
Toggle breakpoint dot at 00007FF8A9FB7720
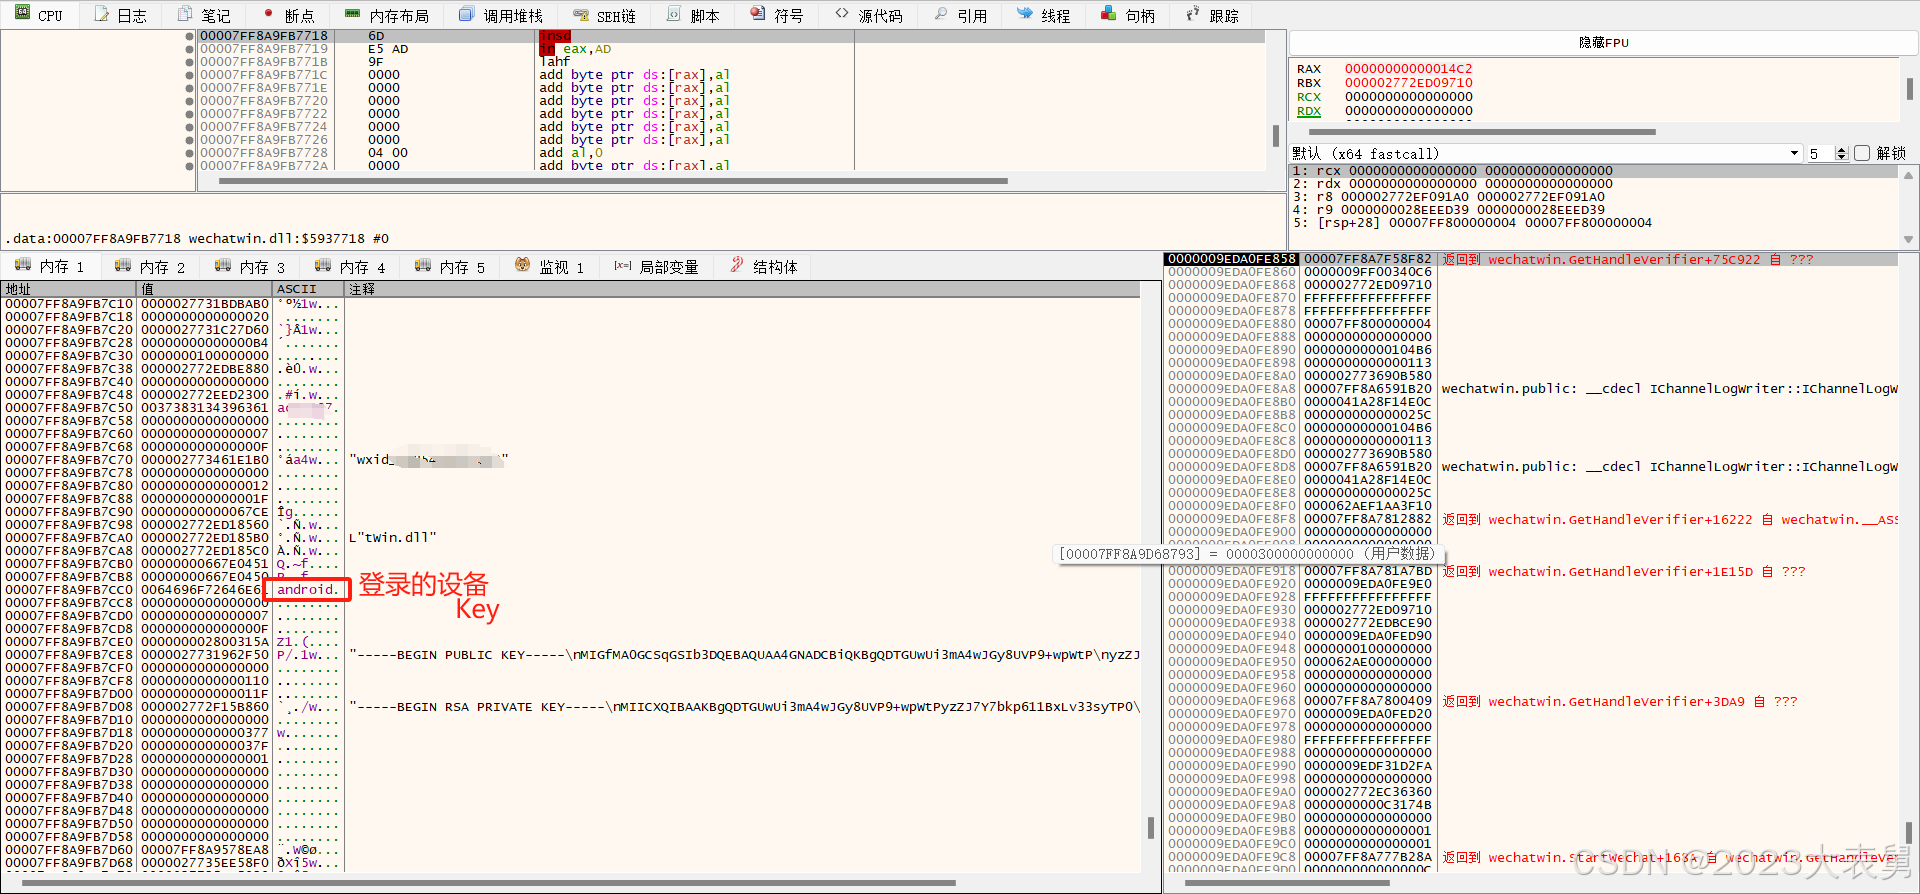[189, 101]
